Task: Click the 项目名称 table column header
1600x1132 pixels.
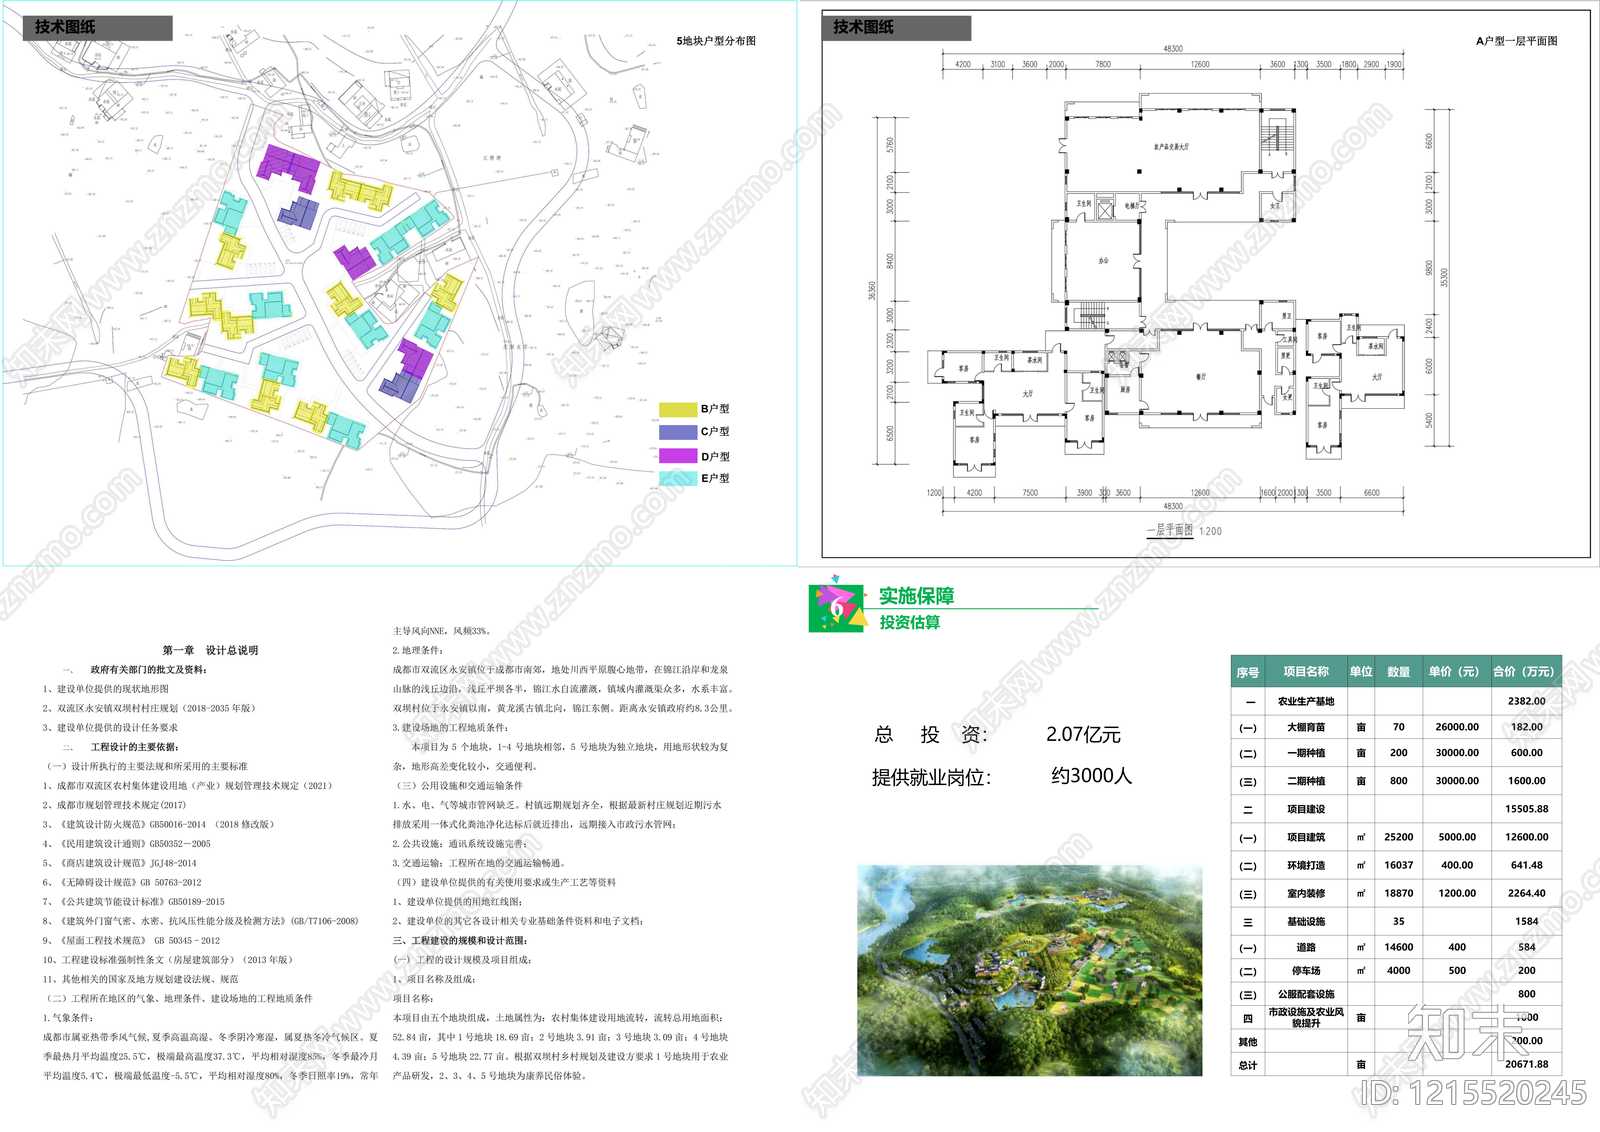Action: click(x=1306, y=672)
